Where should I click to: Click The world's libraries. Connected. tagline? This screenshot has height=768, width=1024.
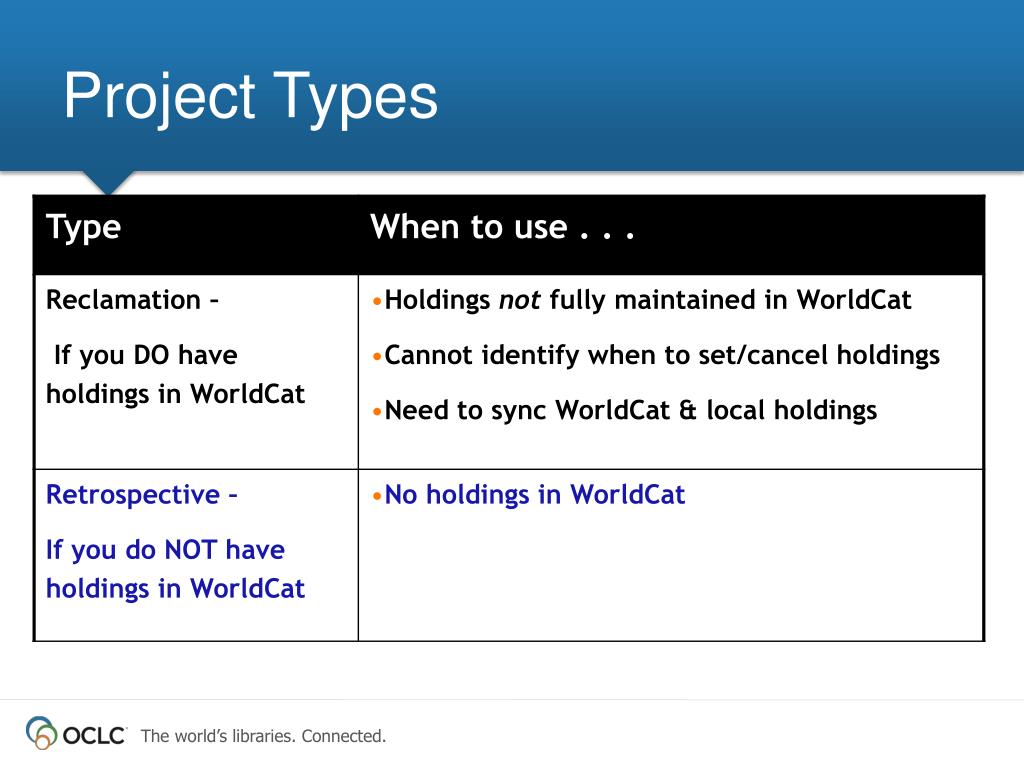point(263,736)
